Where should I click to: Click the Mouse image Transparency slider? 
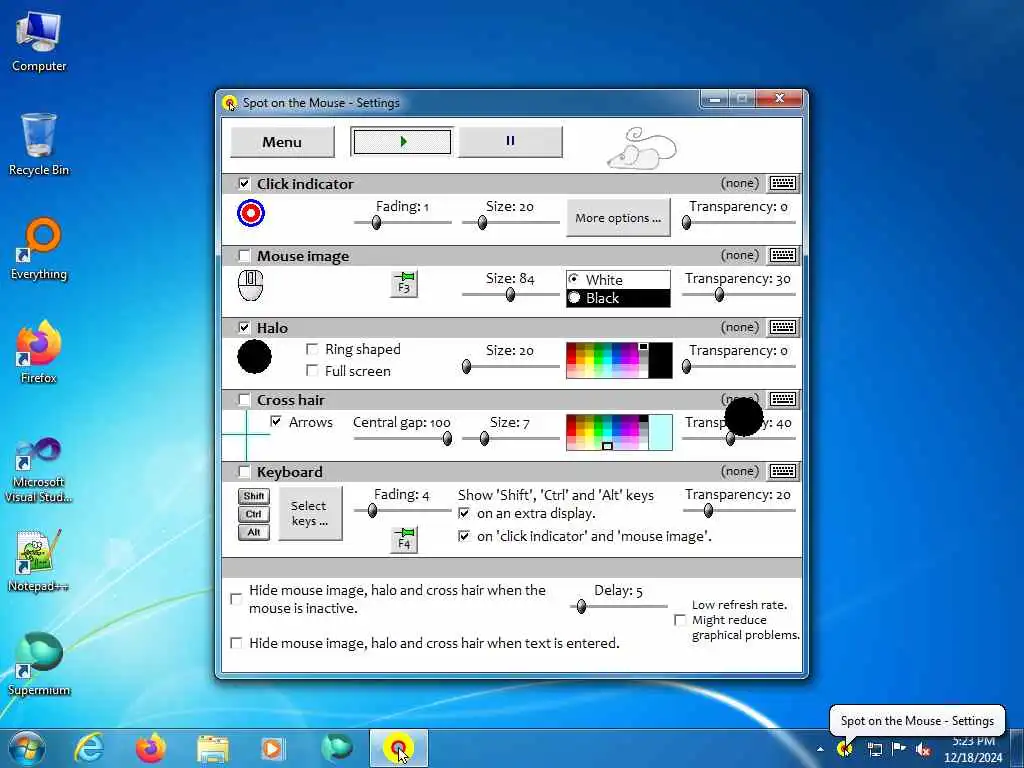point(739,295)
